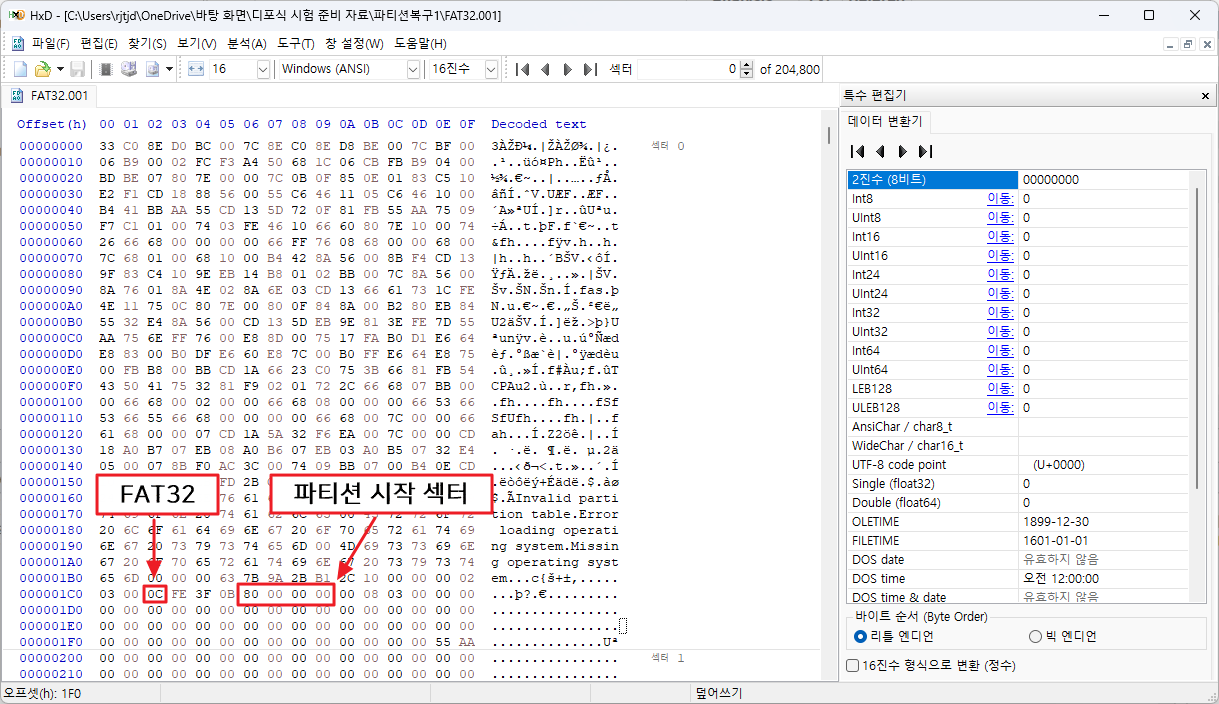The width and height of the screenshot is (1219, 704).
Task: Click the sector number spinner arrows
Action: tap(747, 69)
